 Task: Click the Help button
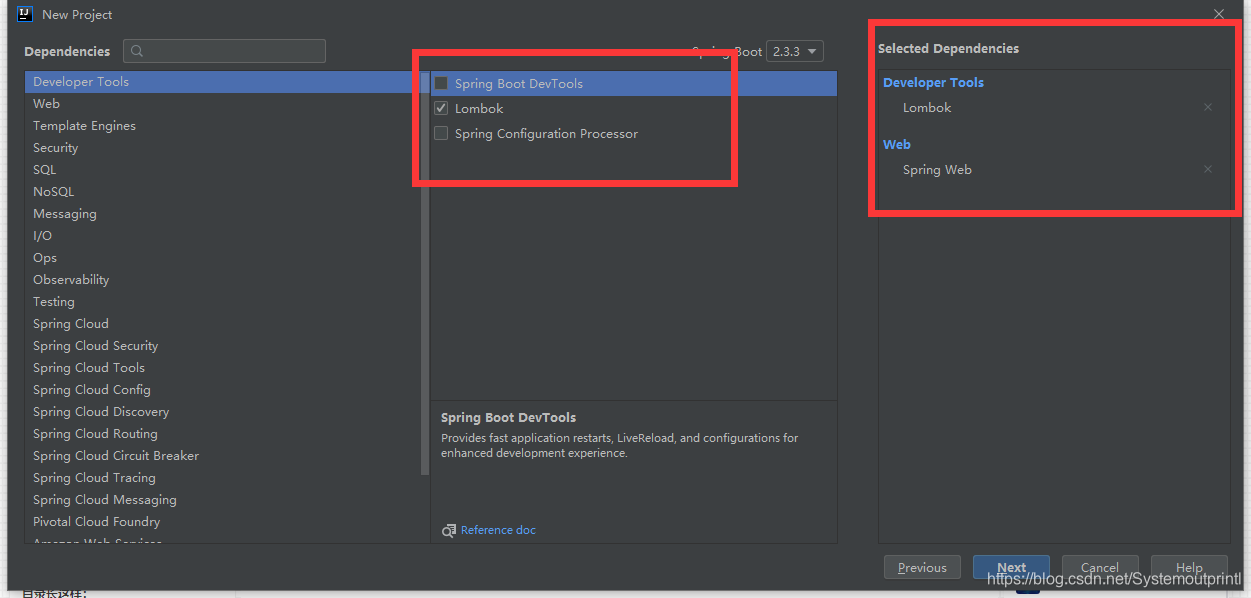point(1189,567)
